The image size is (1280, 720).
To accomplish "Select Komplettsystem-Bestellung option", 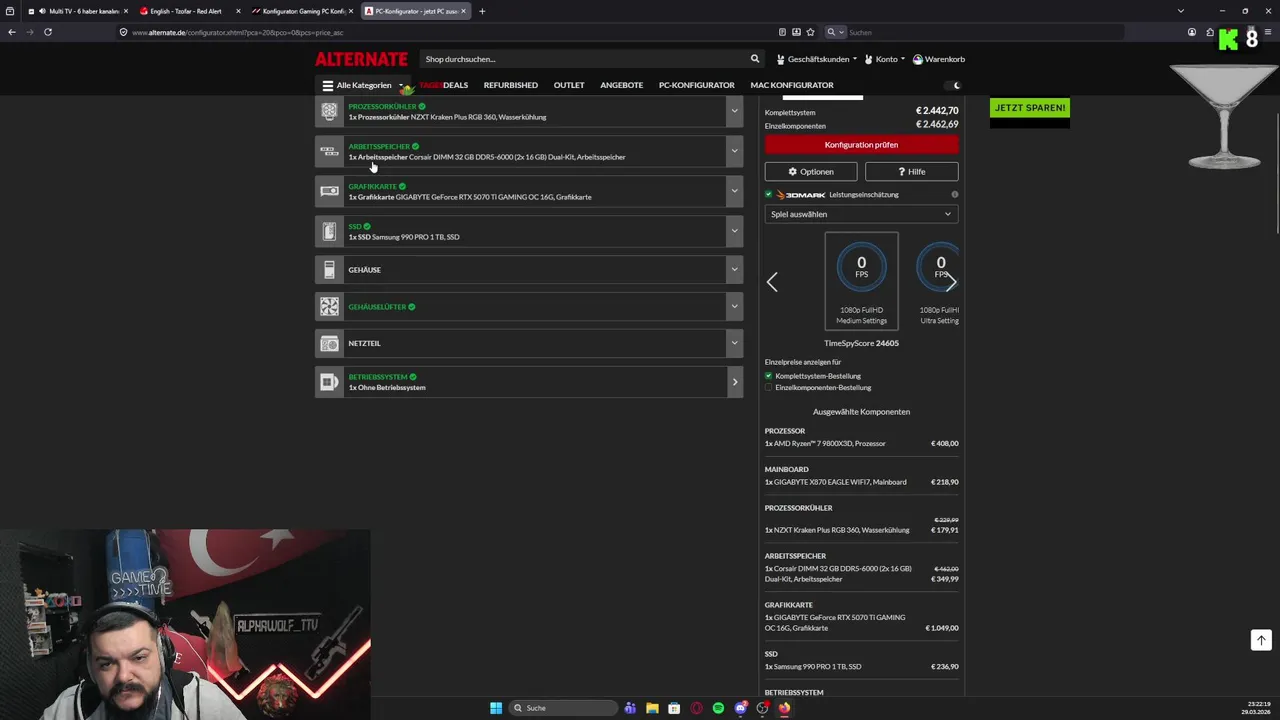I will tap(769, 376).
